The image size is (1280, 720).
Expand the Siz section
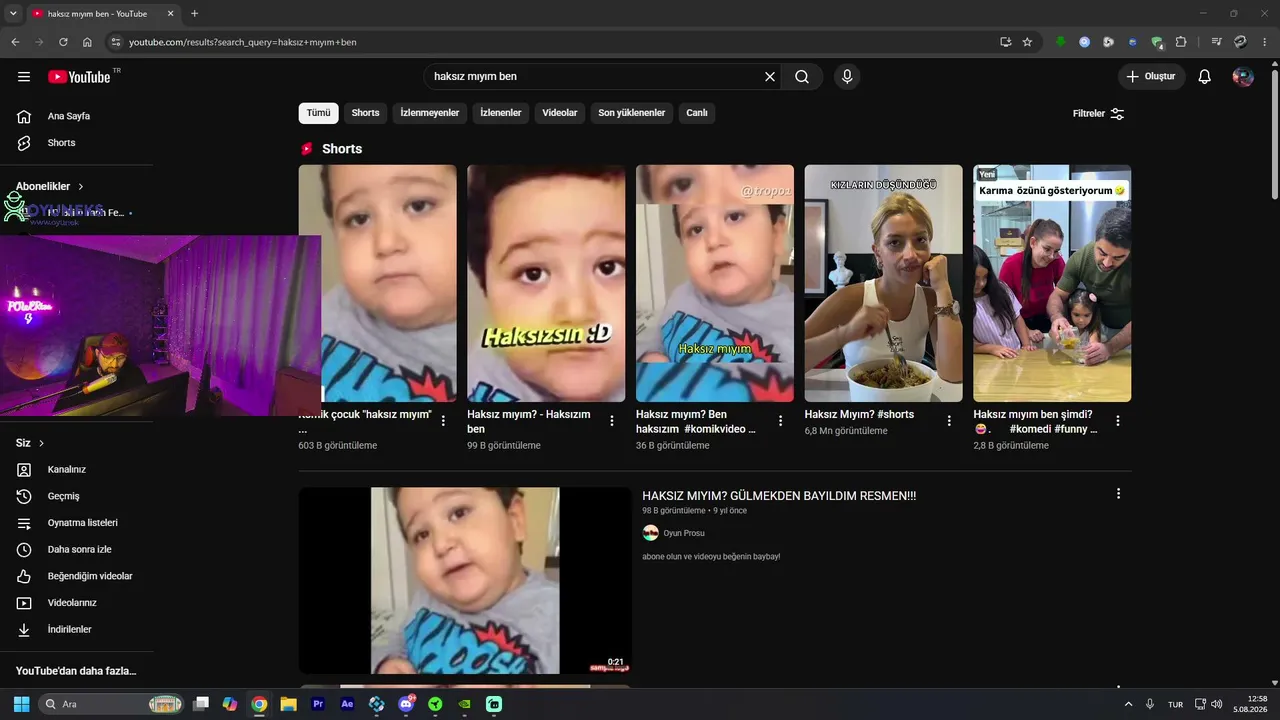(x=30, y=443)
